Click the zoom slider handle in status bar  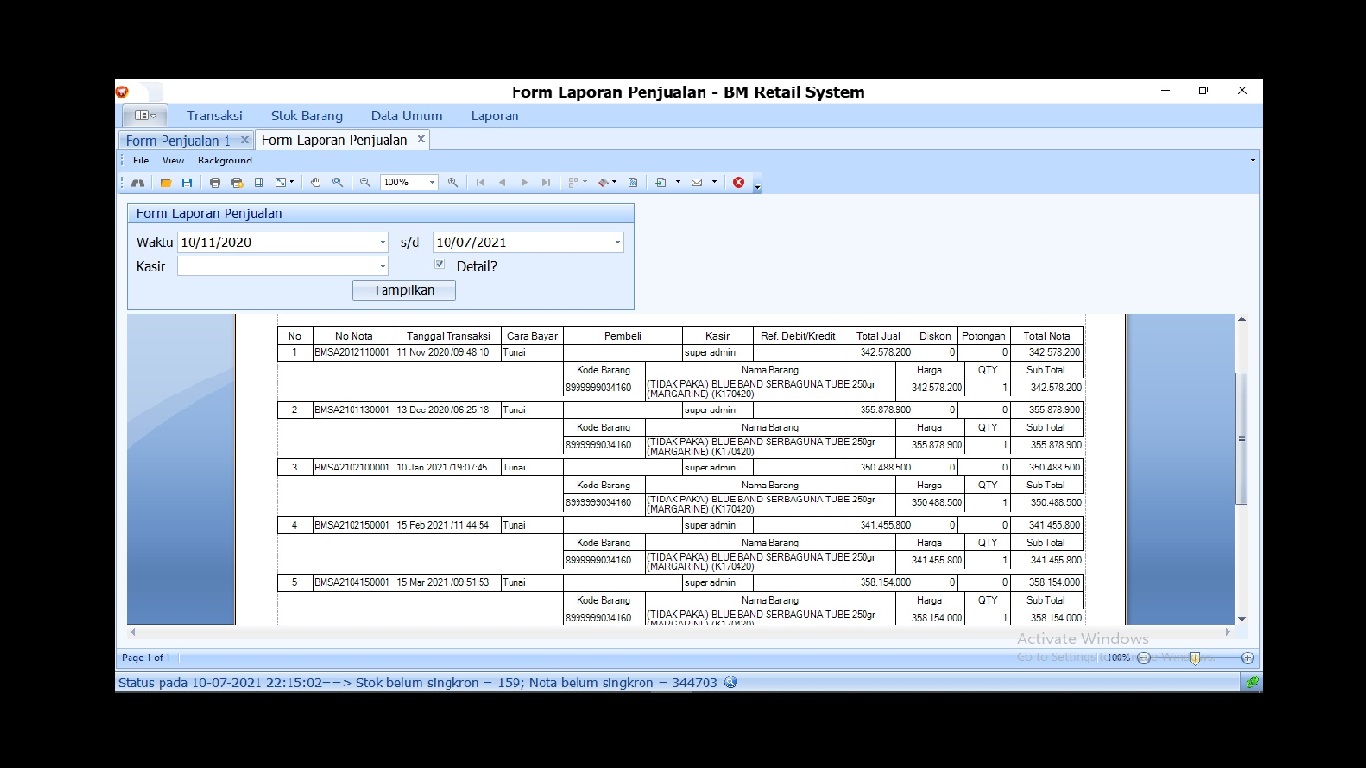tap(1194, 658)
